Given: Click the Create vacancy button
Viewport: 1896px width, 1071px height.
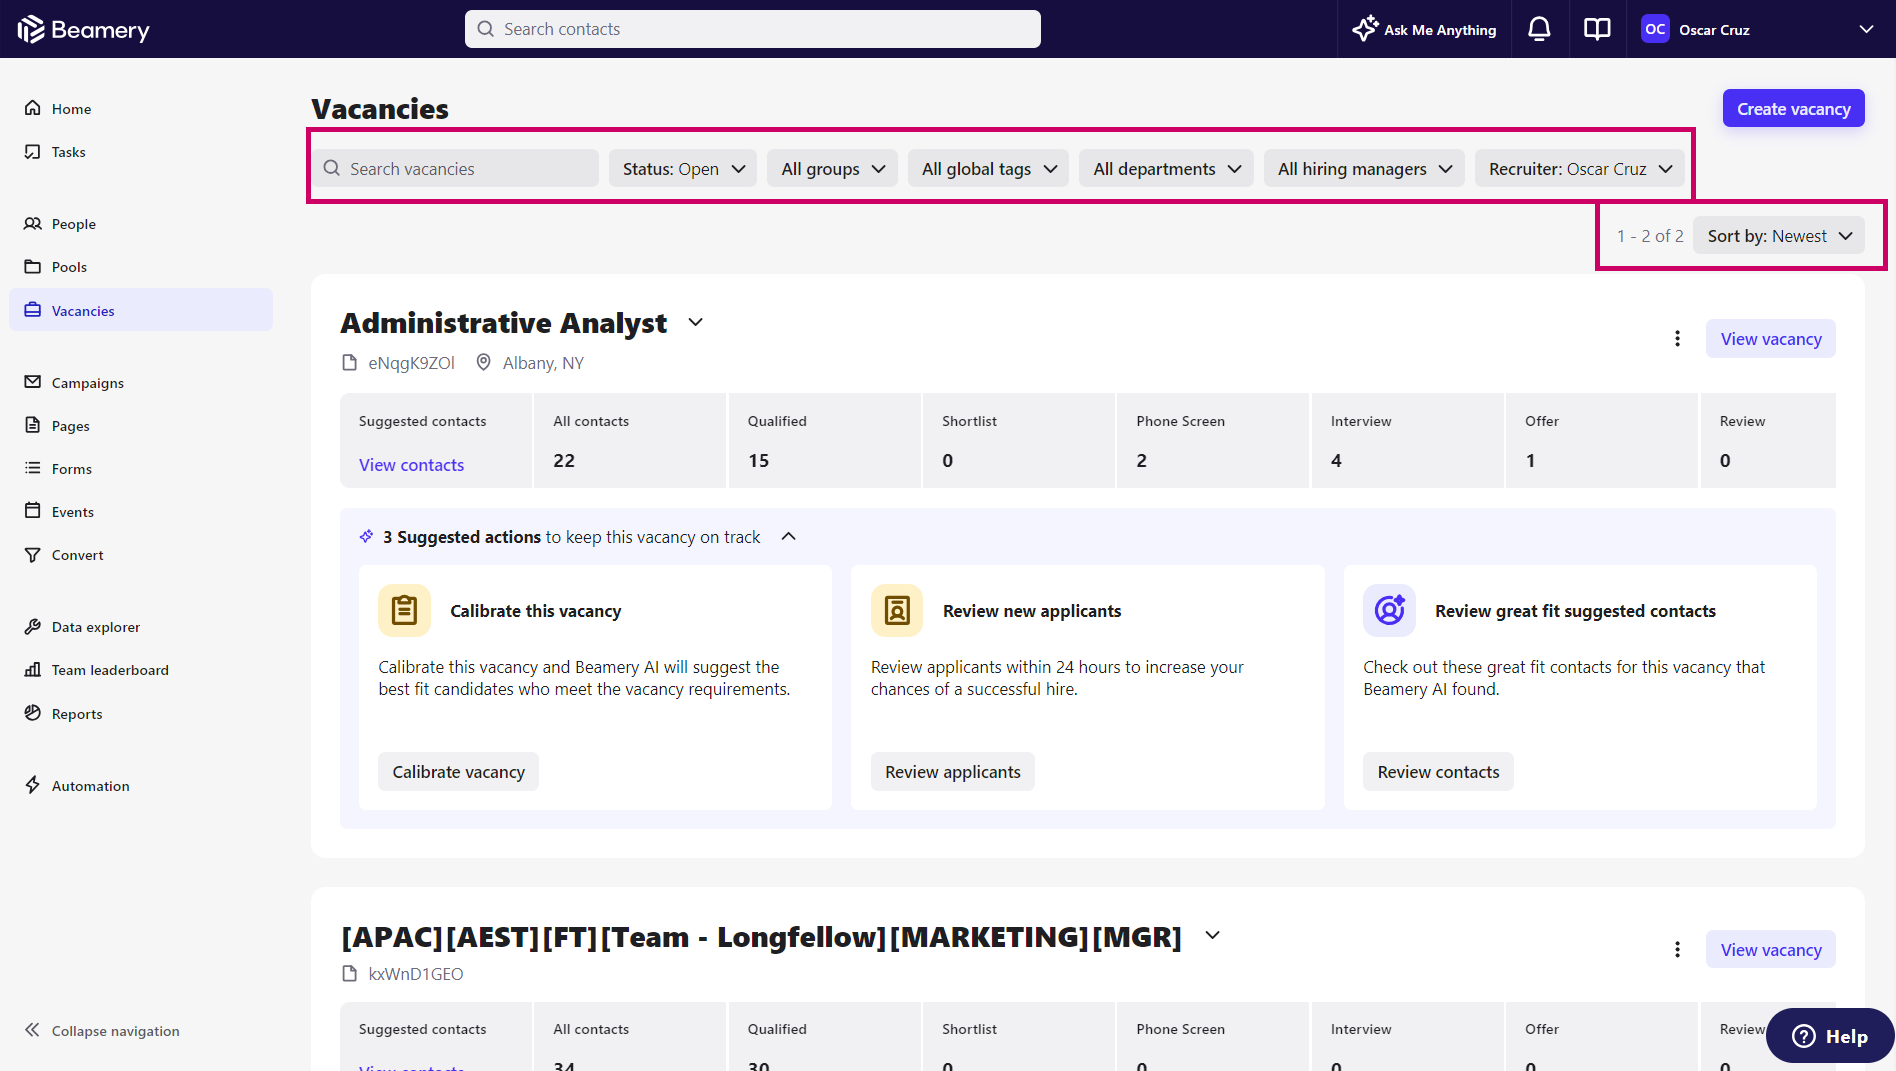Looking at the screenshot, I should click(1793, 109).
